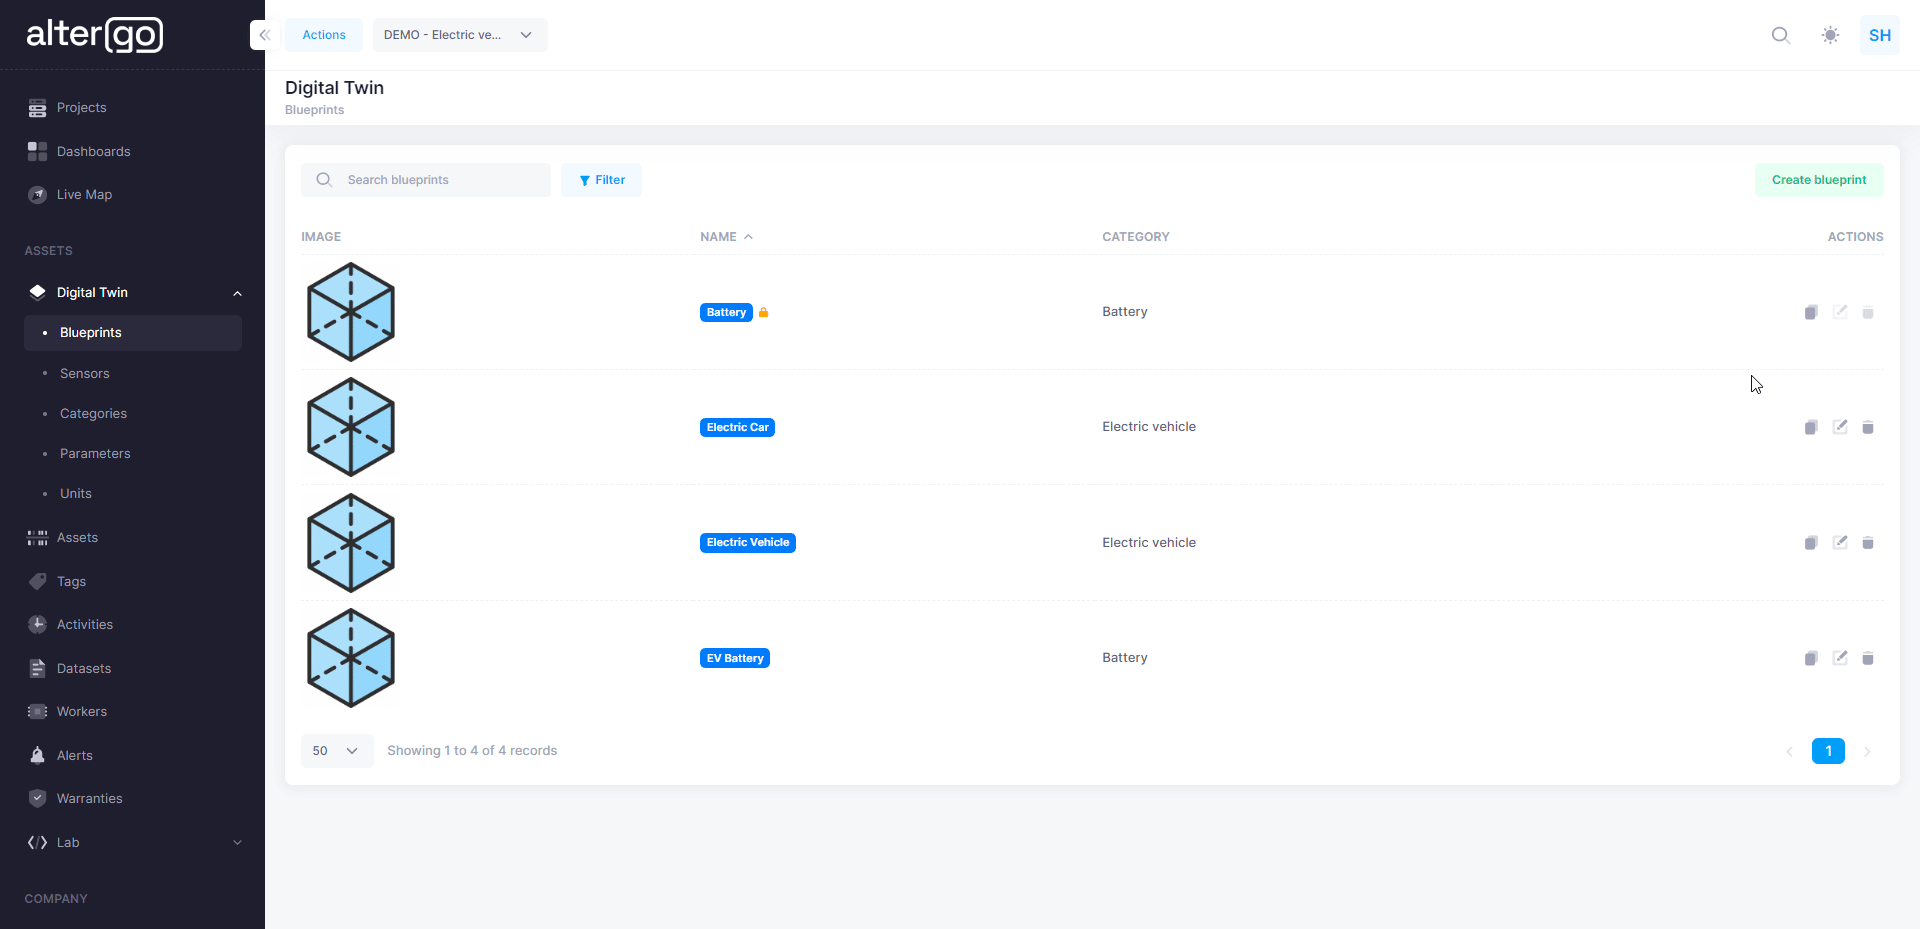Duplicate the Electric Car blueprint
This screenshot has width=1920, height=929.
[x=1810, y=428]
